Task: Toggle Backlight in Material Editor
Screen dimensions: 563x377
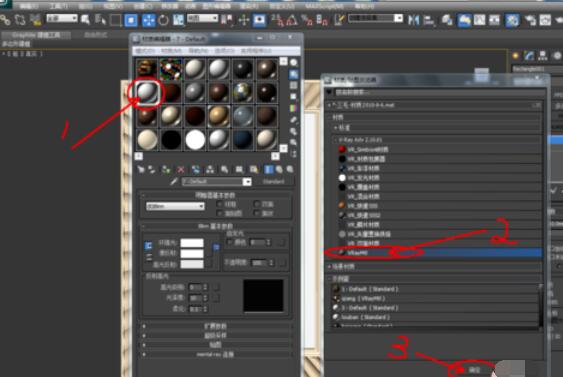Action: pos(294,74)
